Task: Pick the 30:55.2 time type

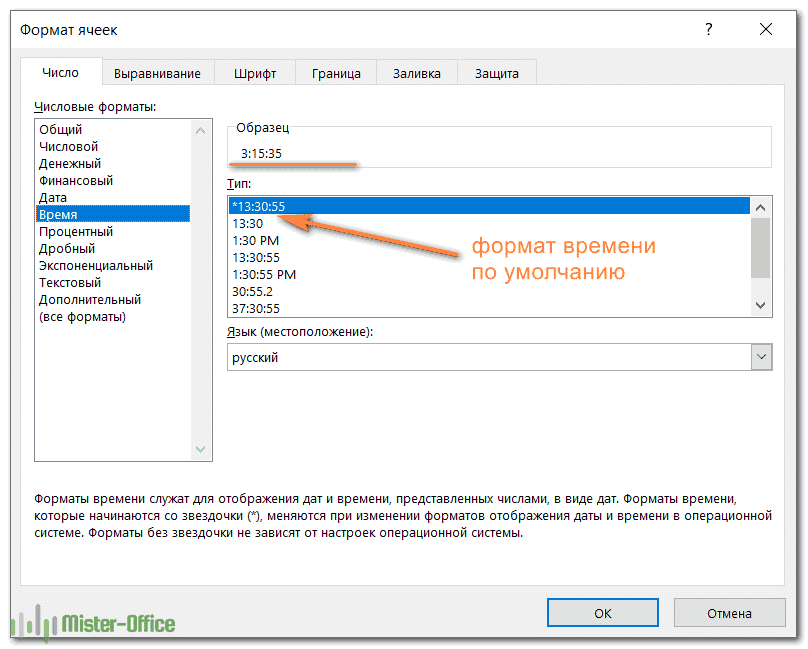Action: click(x=490, y=292)
